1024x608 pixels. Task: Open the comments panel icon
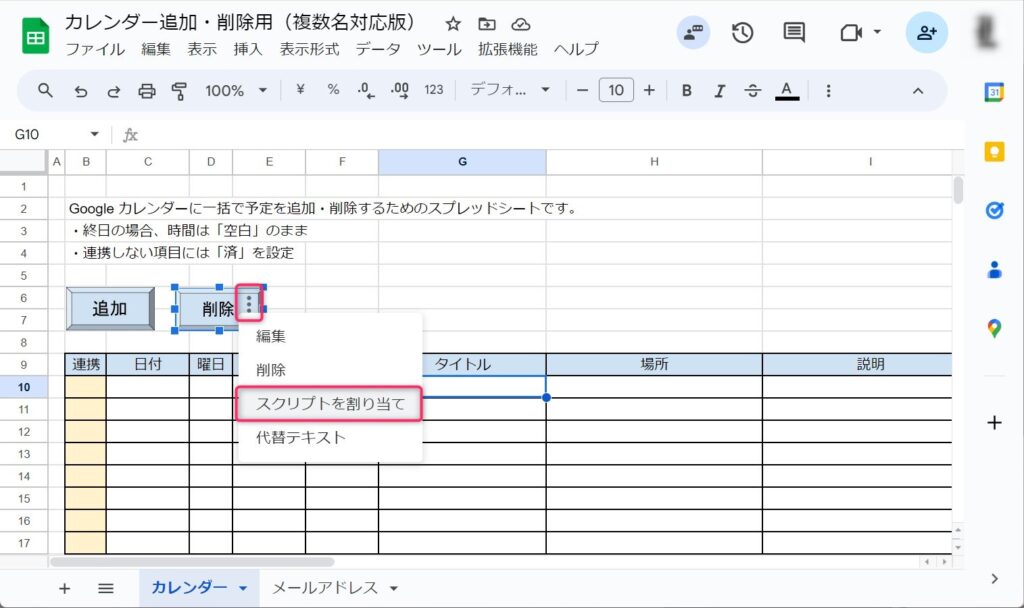click(x=794, y=33)
